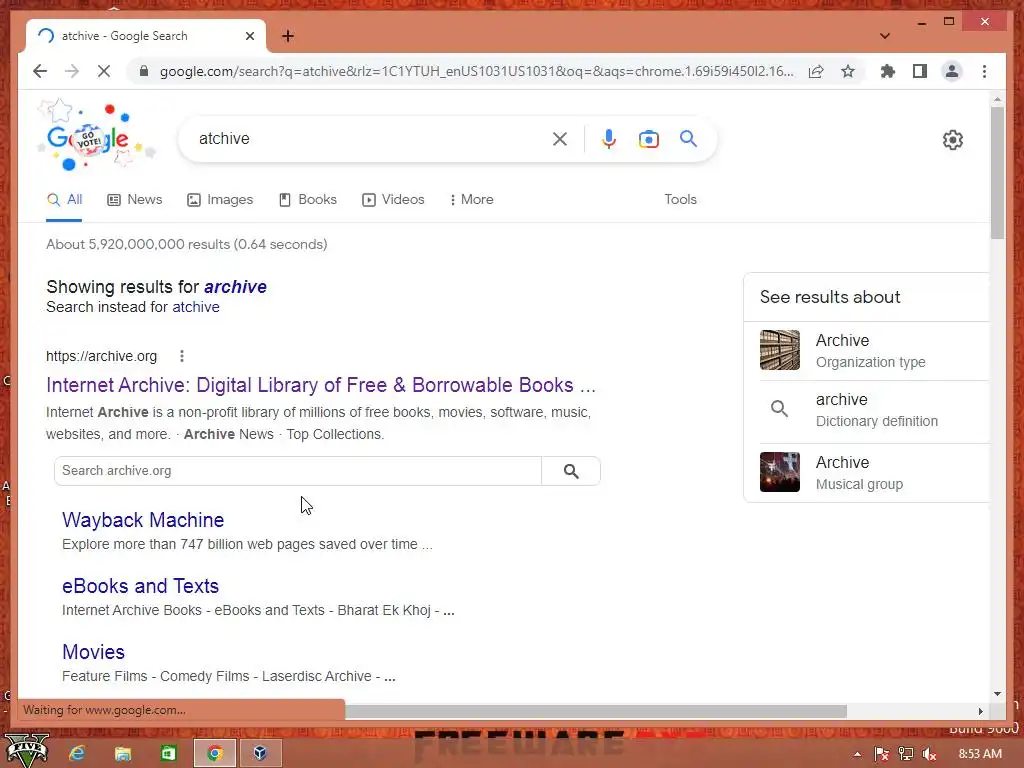Click the Action Center flag tray icon
1024x768 pixels.
(x=882, y=754)
